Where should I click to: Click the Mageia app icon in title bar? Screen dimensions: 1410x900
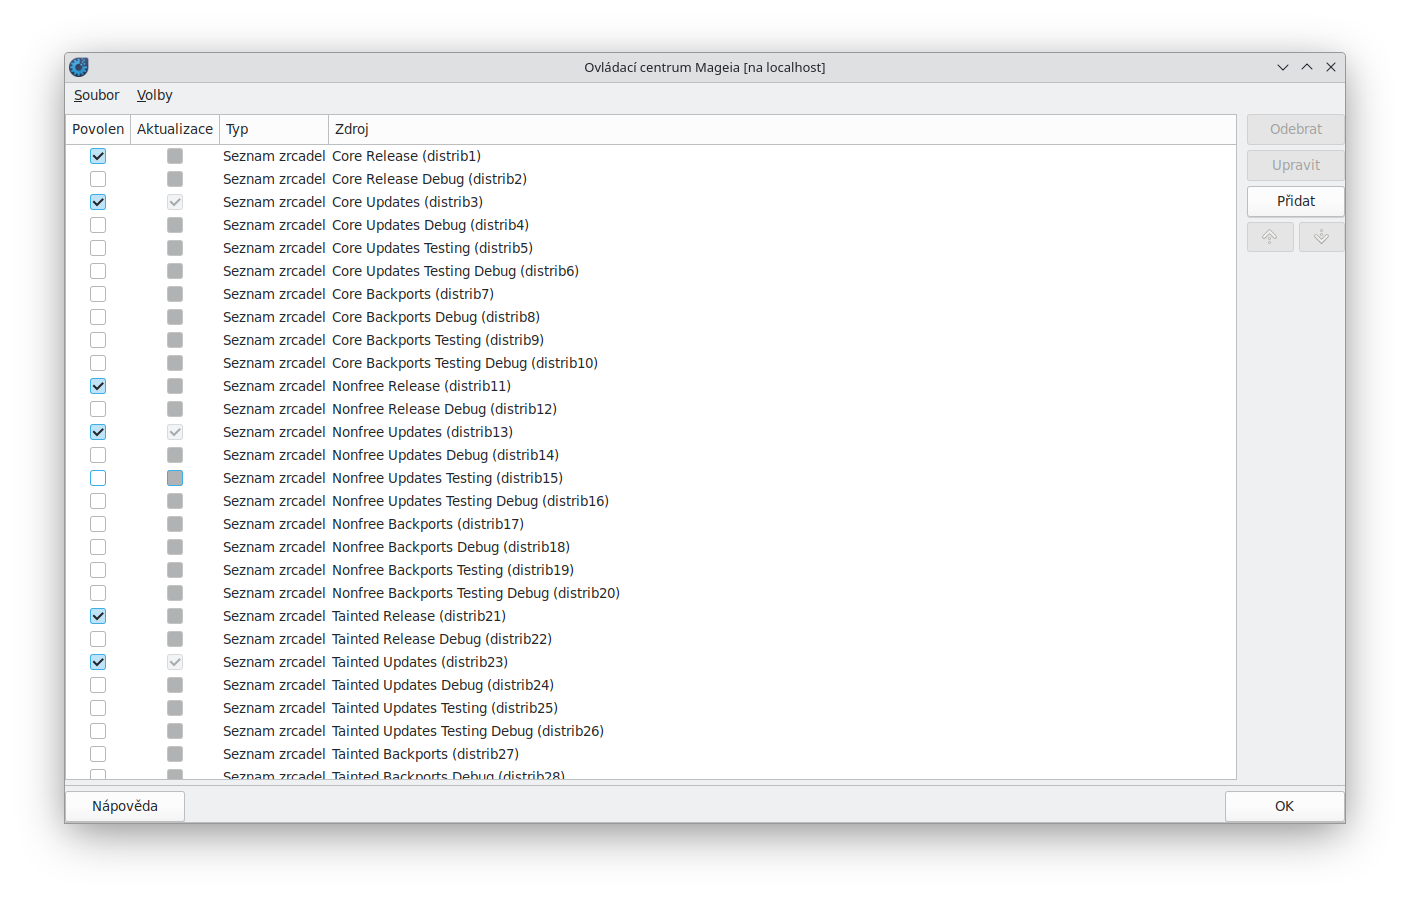[x=79, y=67]
